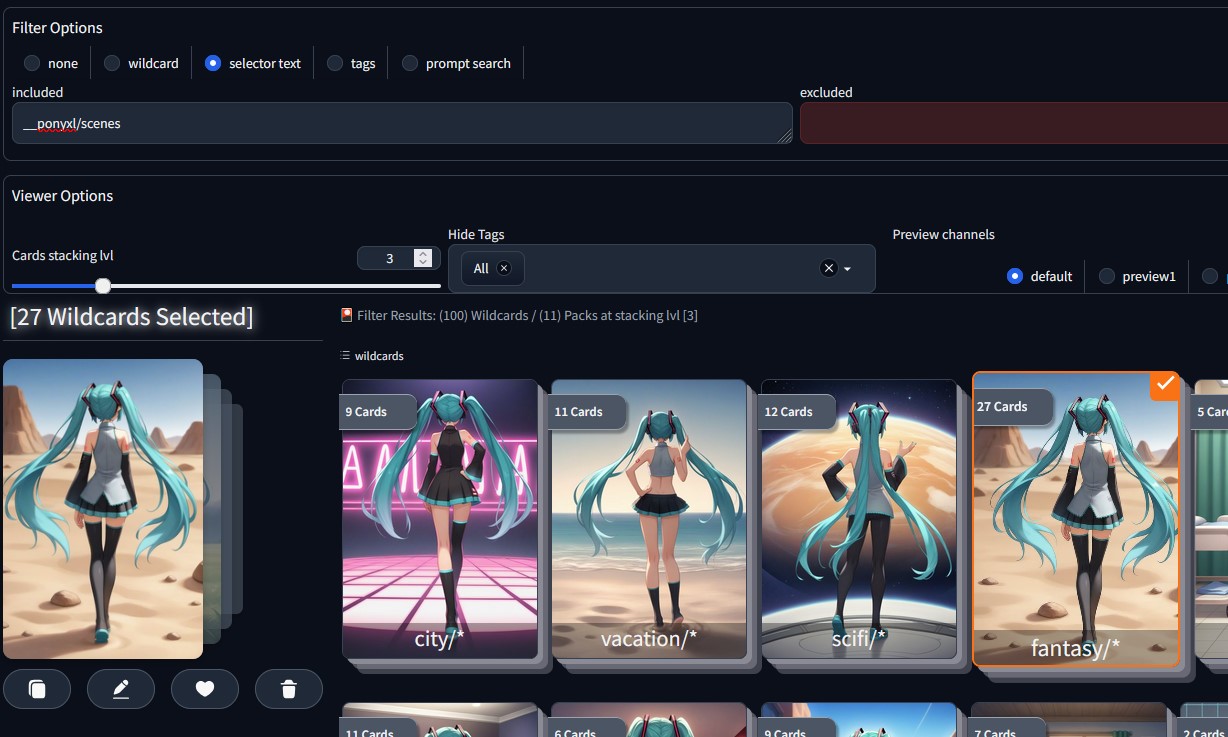Increase the cards stacking level stepper
The height and width of the screenshot is (737, 1228).
(424, 254)
